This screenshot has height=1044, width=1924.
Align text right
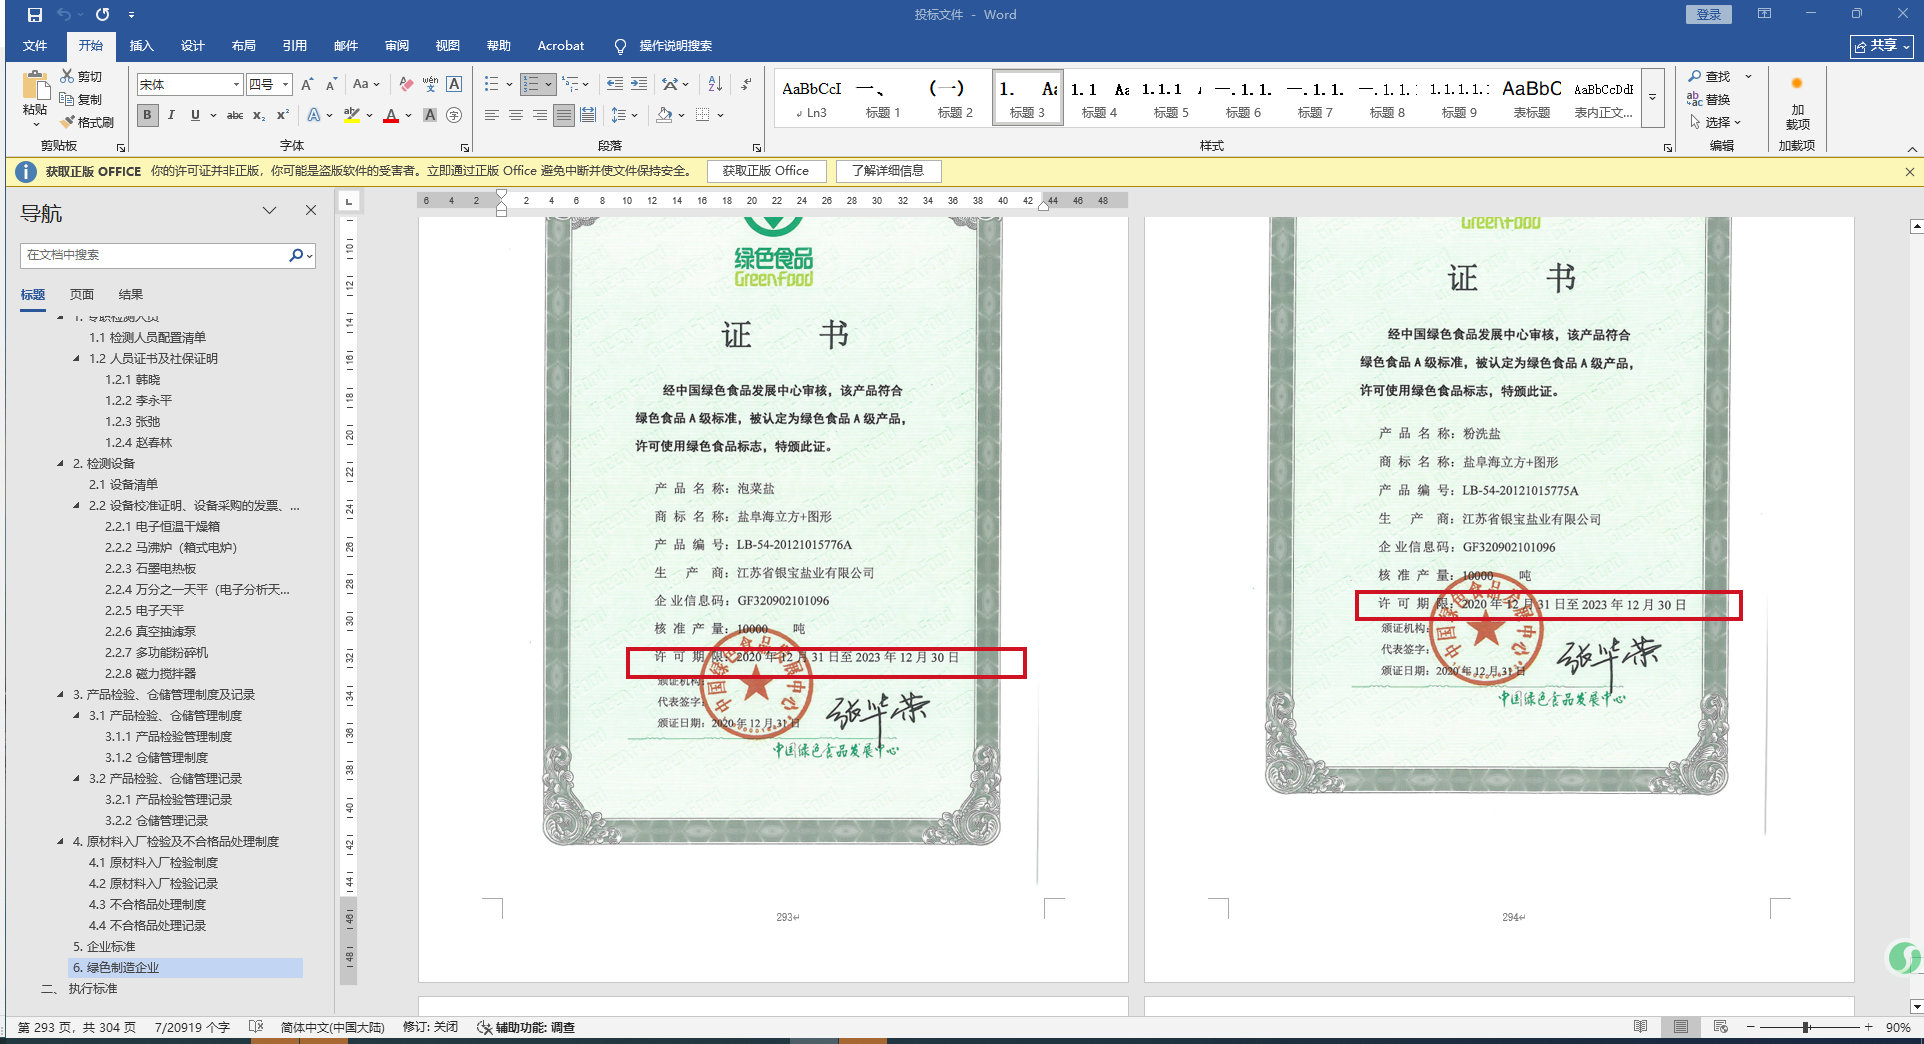pos(540,116)
